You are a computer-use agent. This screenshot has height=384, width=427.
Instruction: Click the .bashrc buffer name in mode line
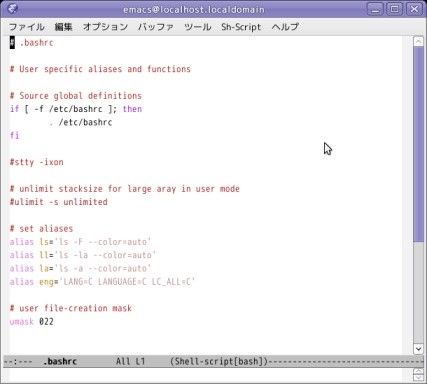[x=60, y=361]
